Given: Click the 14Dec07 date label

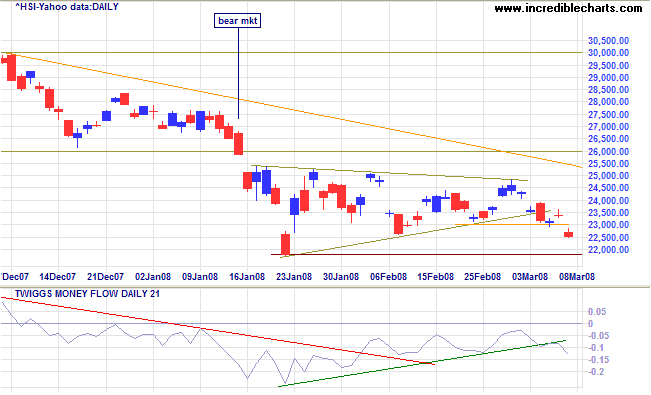Looking at the screenshot, I should pyautogui.click(x=58, y=277).
